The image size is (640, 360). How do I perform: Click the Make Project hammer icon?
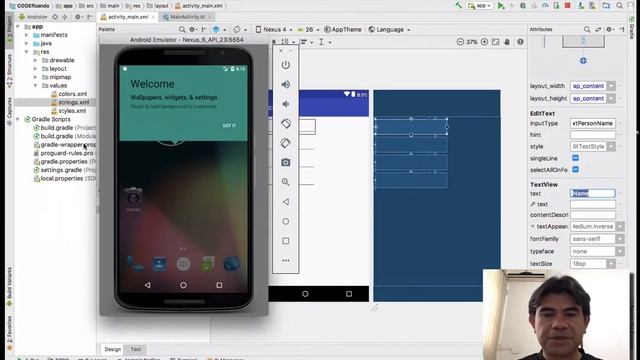459,5
